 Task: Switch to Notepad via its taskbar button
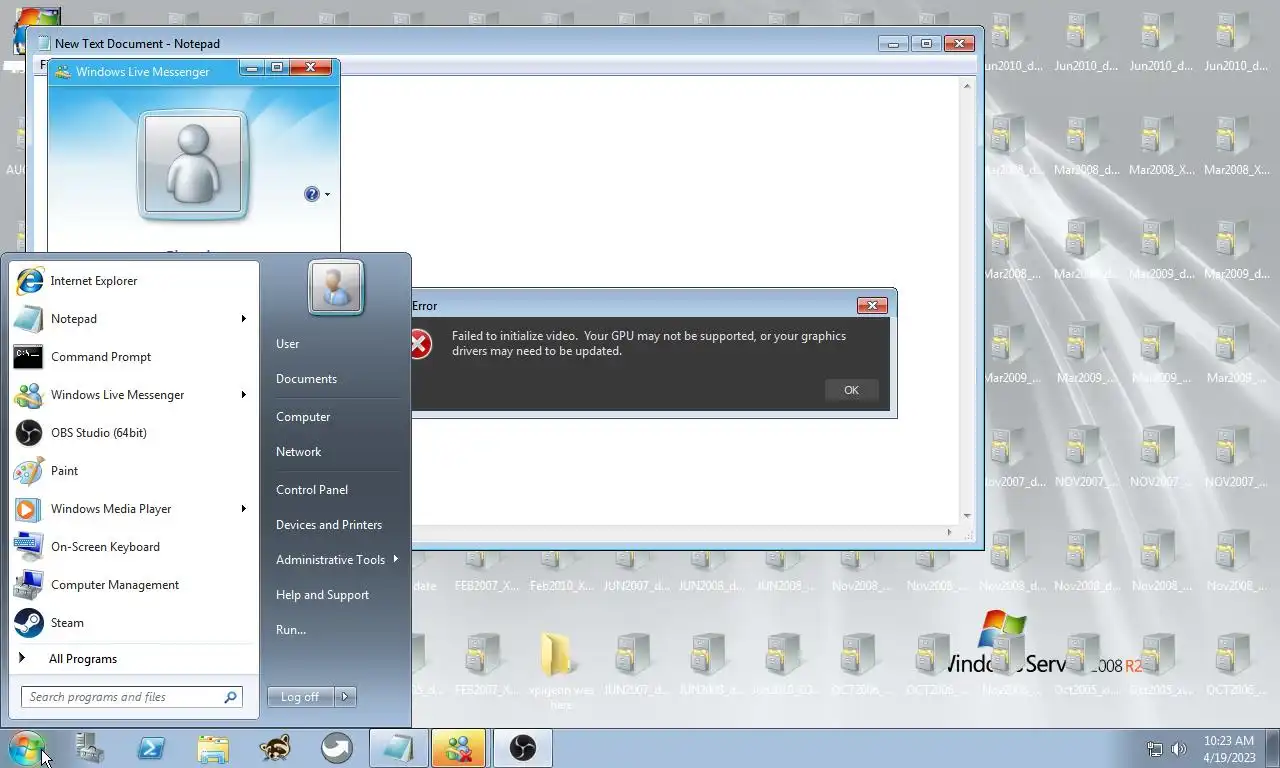click(399, 748)
